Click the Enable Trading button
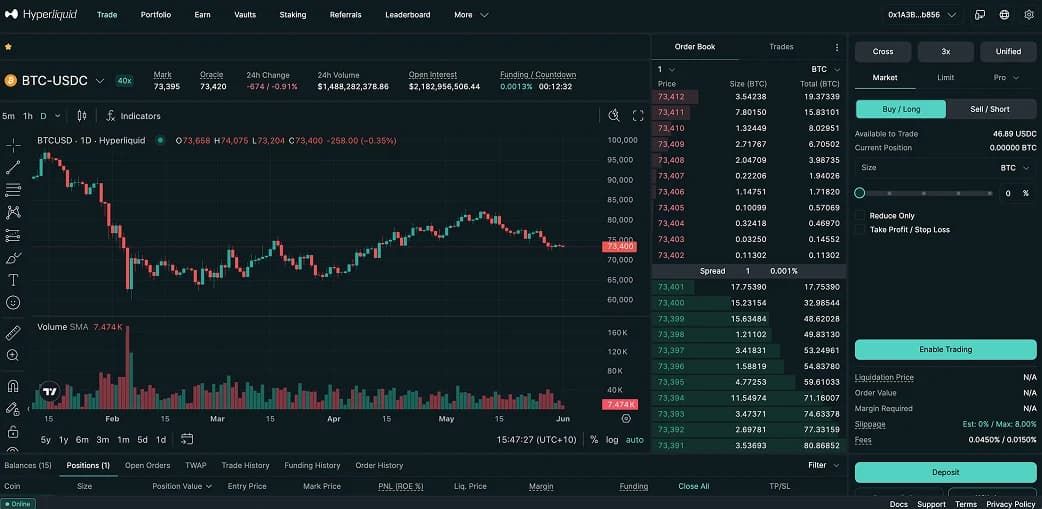 [x=945, y=349]
